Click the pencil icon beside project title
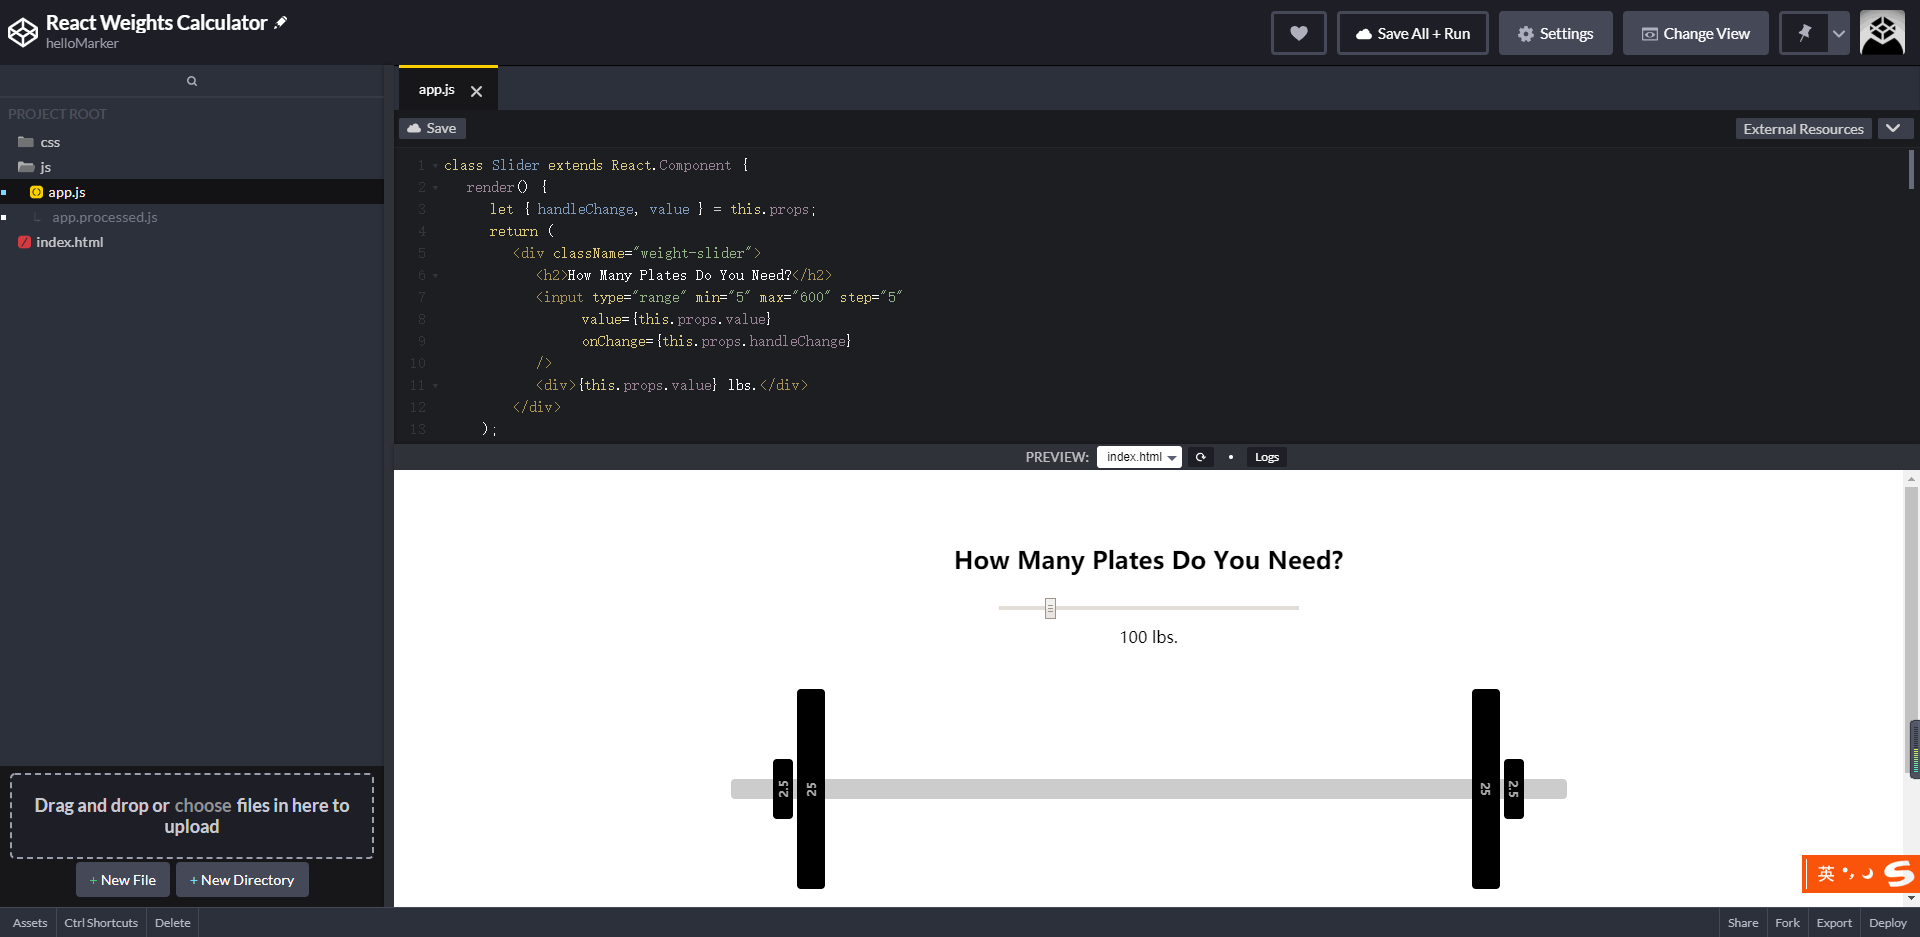1920x937 pixels. pos(281,22)
